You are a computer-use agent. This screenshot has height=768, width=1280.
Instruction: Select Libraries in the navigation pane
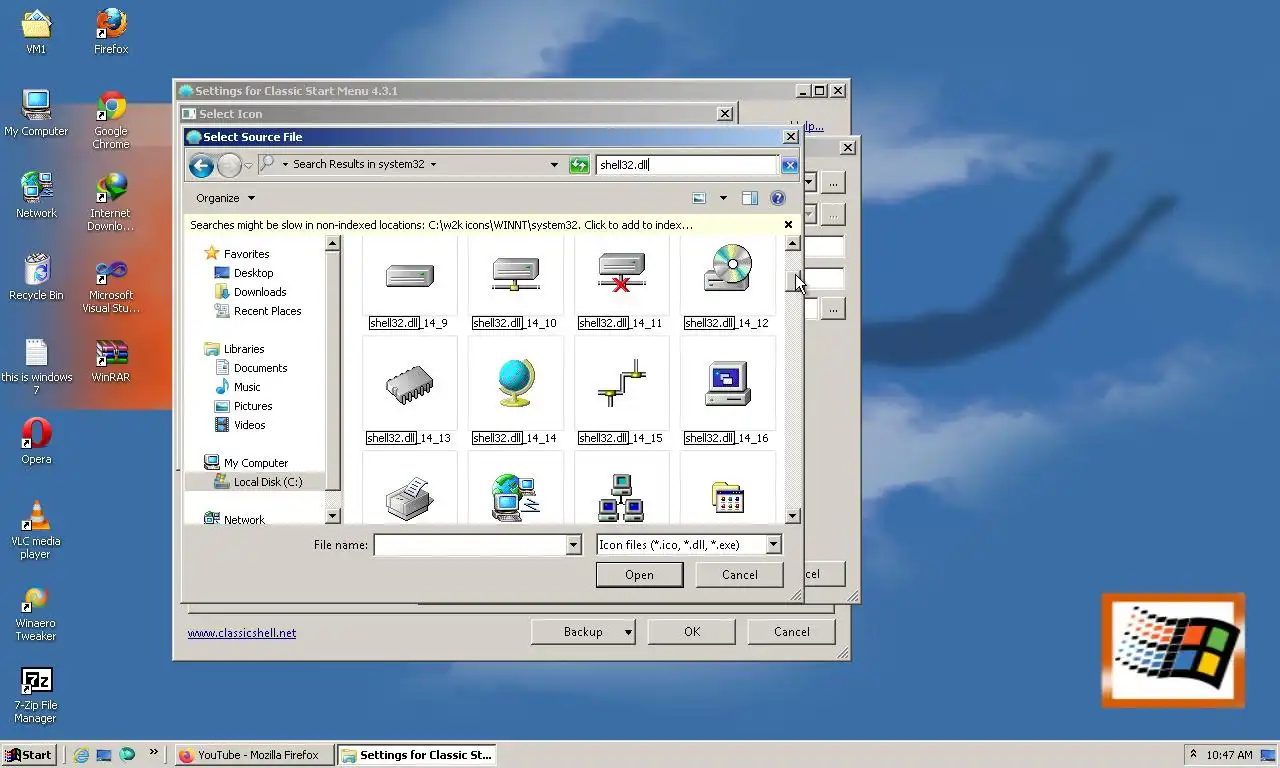244,349
